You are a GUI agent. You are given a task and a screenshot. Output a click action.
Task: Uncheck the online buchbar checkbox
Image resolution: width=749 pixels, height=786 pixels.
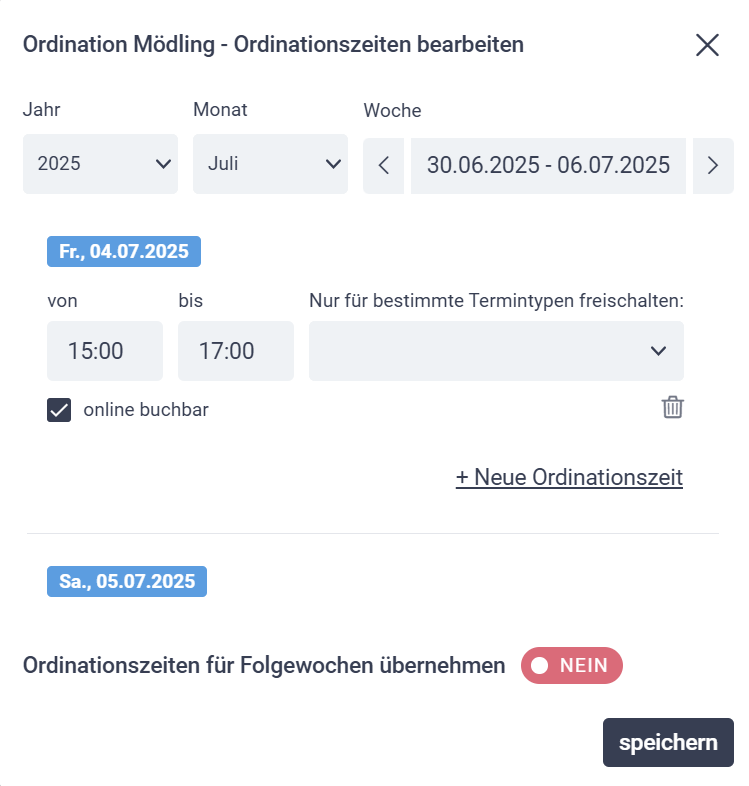coord(59,410)
